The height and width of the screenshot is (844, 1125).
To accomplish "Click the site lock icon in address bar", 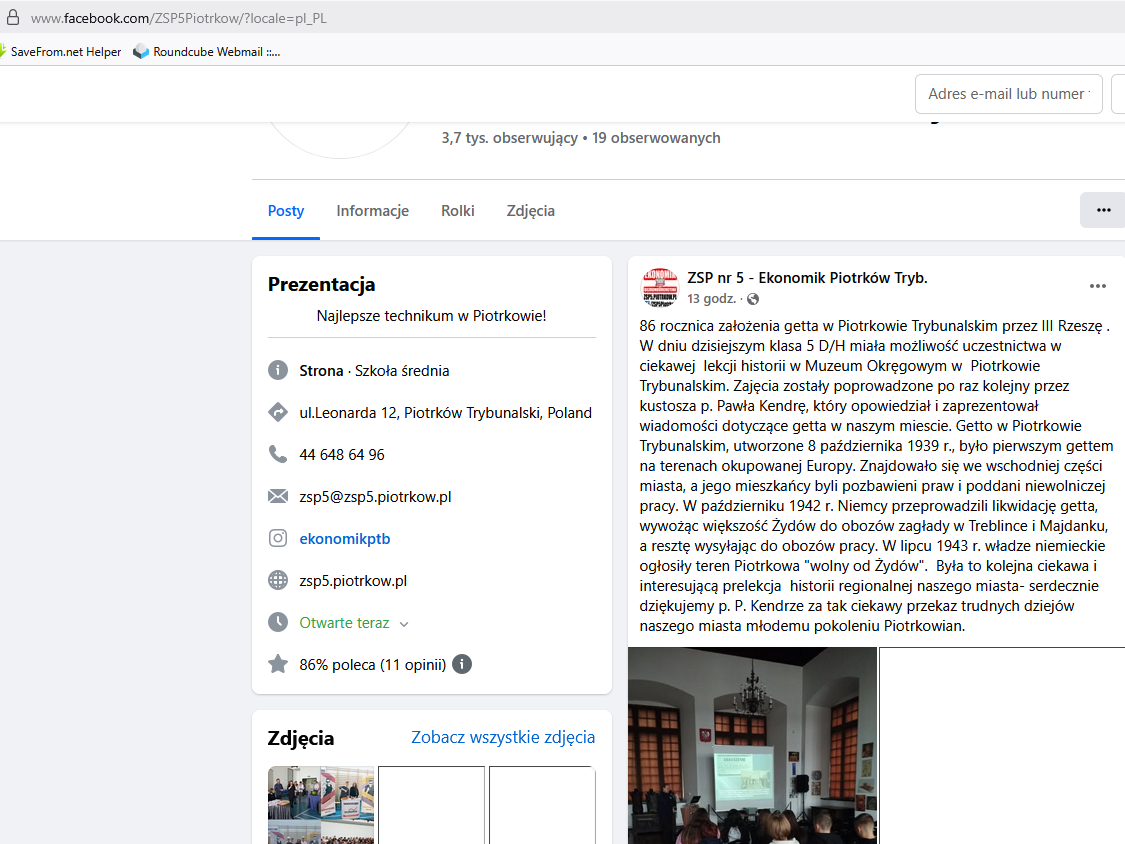I will (12, 18).
